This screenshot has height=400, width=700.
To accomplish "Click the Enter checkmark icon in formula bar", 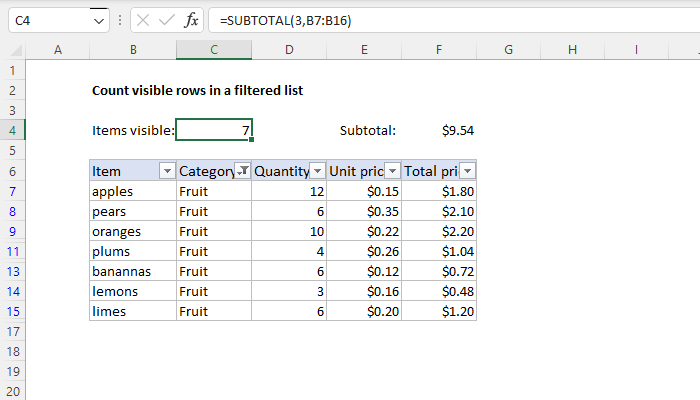I will (x=165, y=19).
